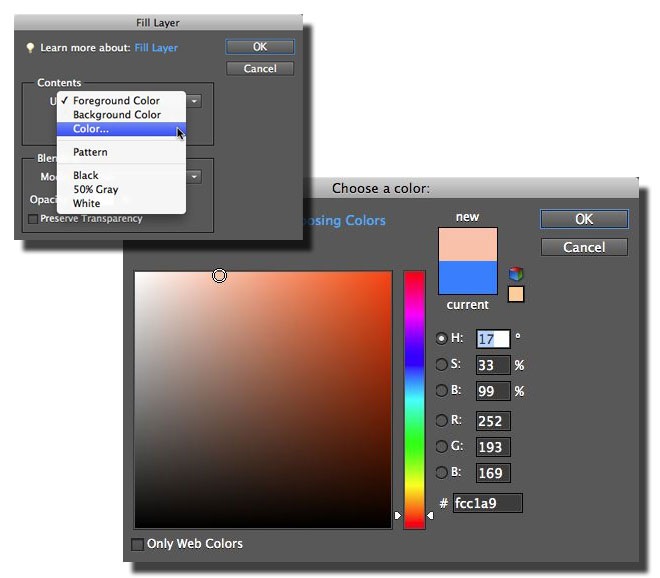This screenshot has width=660, height=578.
Task: Click inside the large orange color field
Action: 263,400
